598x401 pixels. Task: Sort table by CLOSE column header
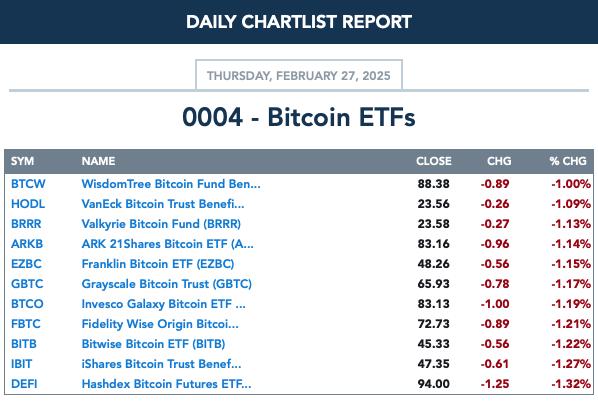point(434,161)
